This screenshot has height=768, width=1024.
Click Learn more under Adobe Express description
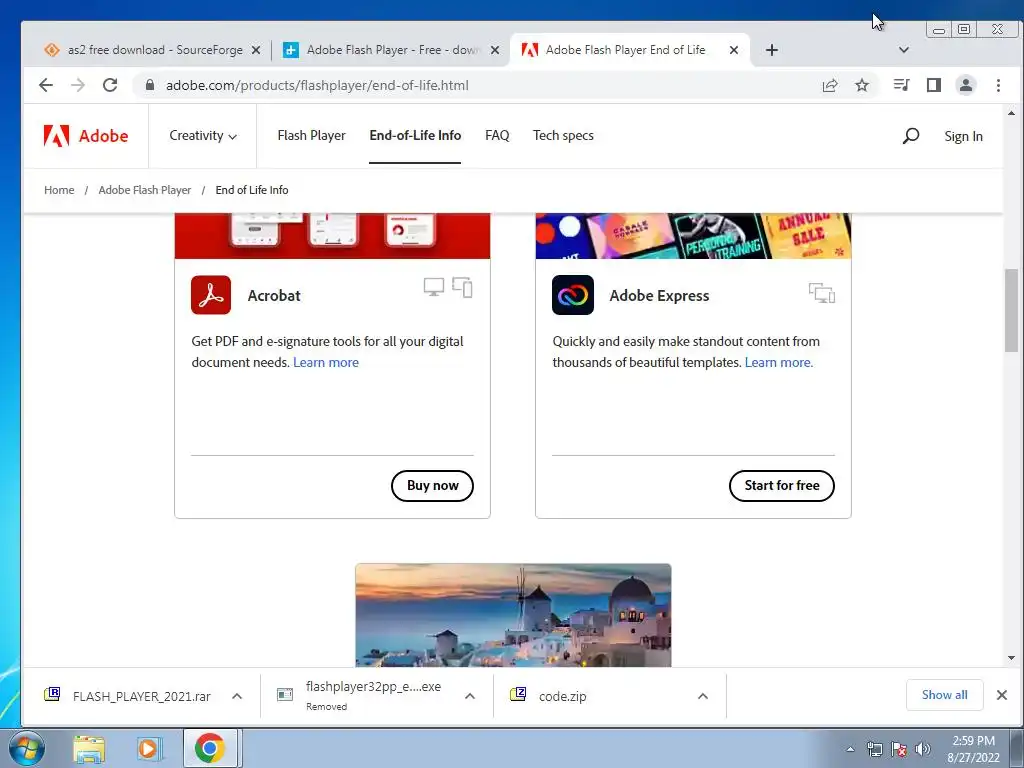(x=779, y=362)
